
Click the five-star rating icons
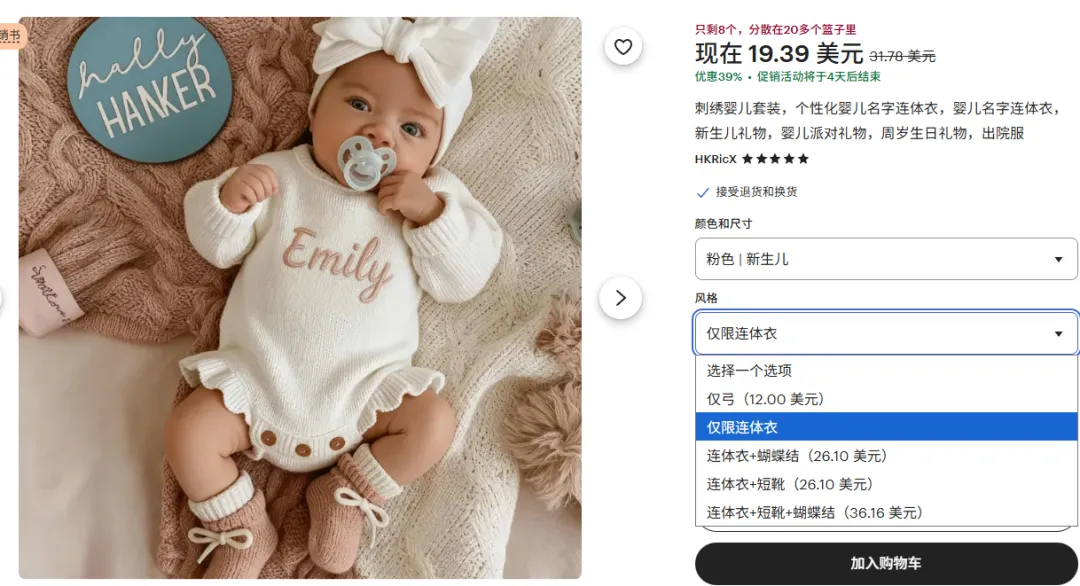[775, 159]
